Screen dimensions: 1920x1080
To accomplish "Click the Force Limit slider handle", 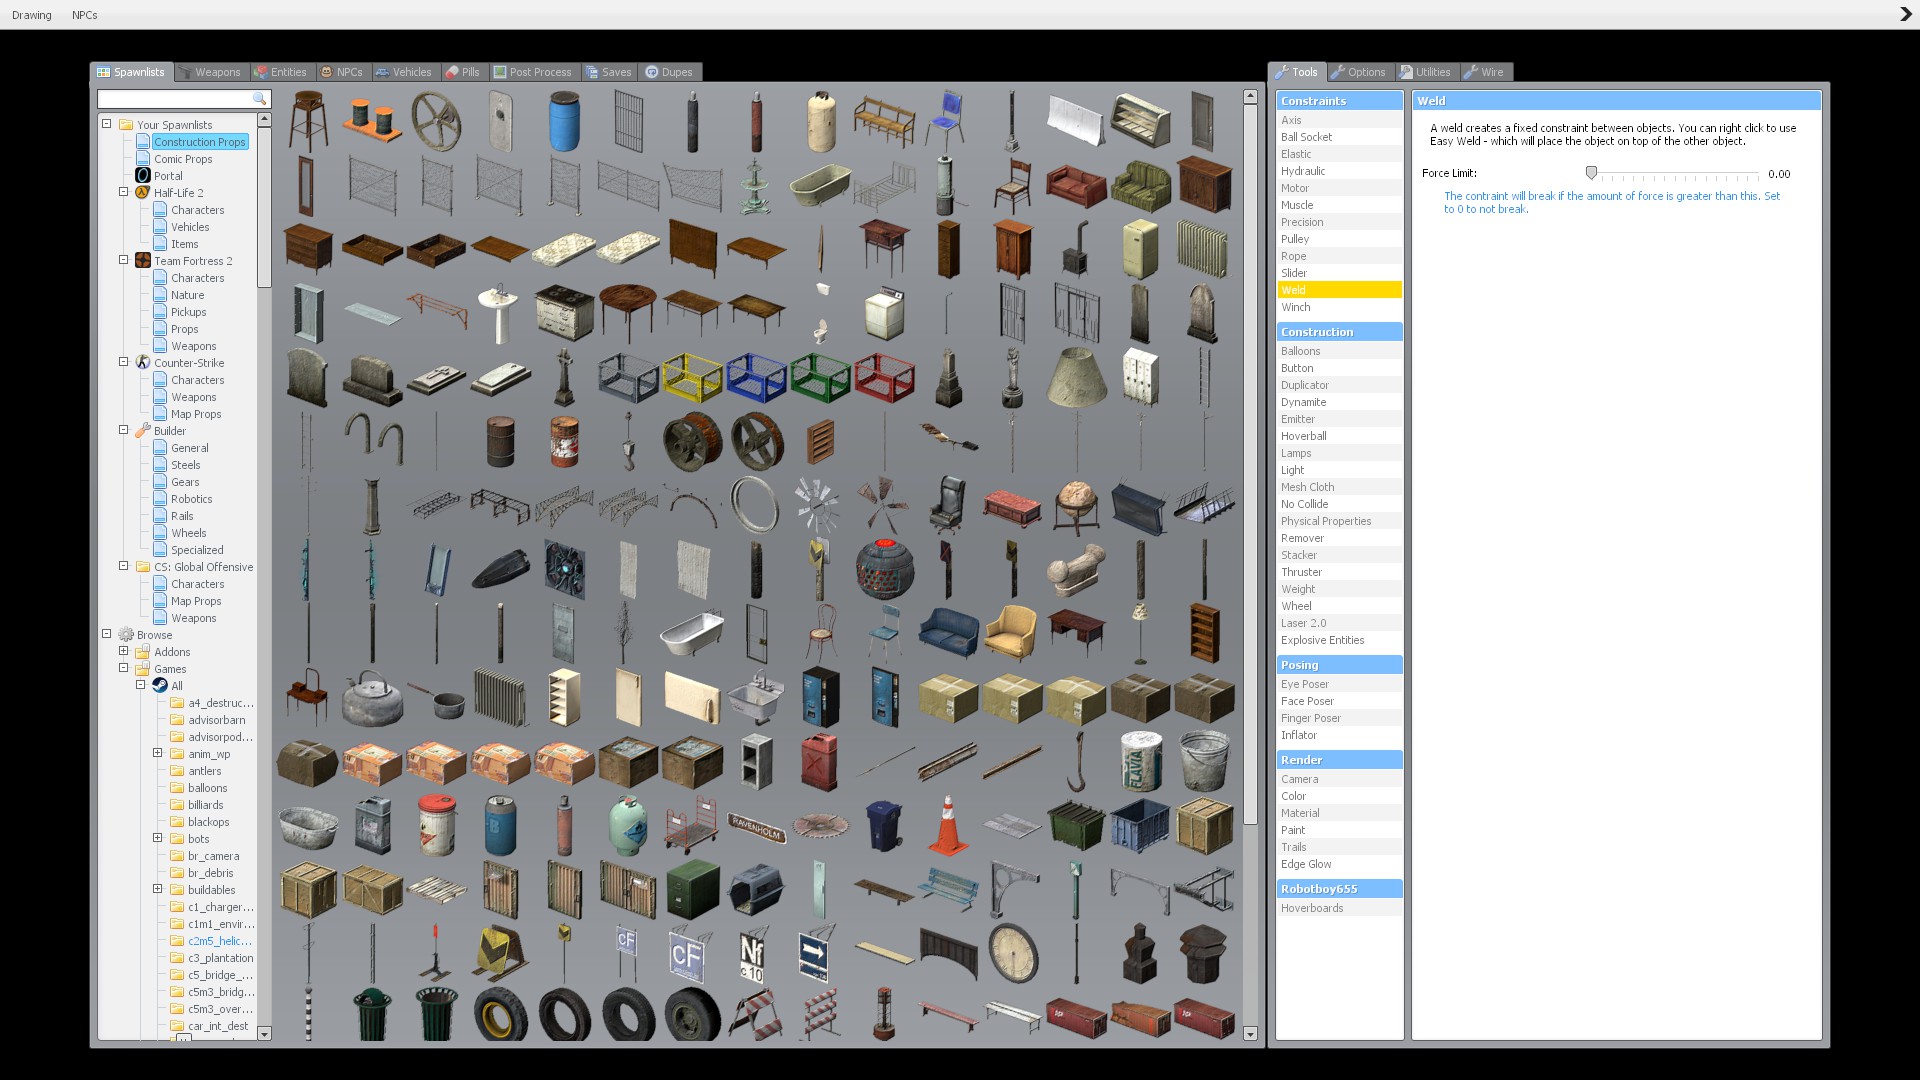I will [x=1591, y=173].
